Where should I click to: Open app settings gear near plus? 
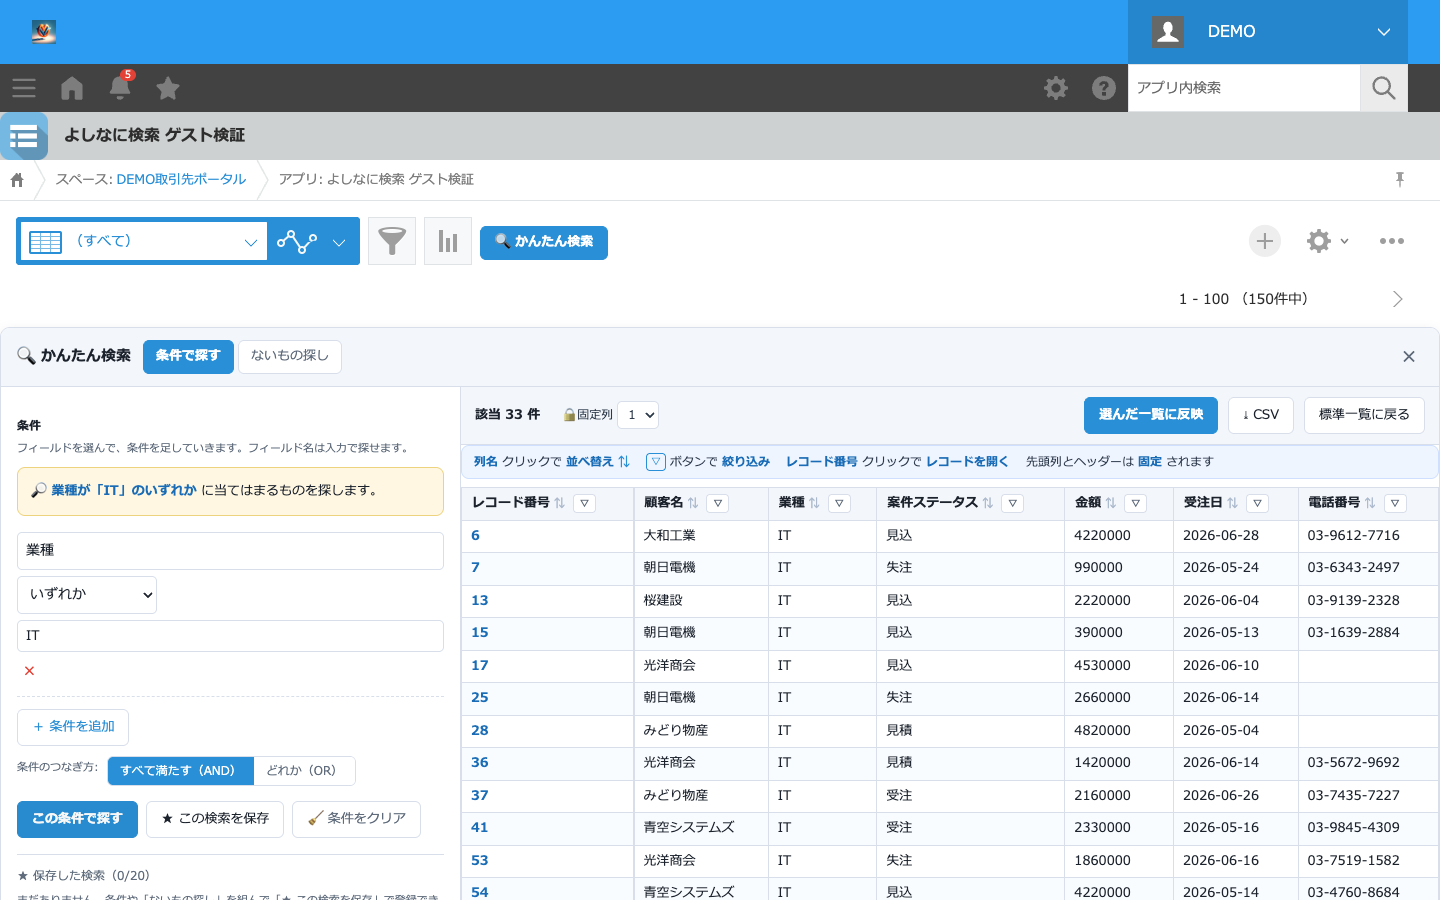pos(1319,241)
